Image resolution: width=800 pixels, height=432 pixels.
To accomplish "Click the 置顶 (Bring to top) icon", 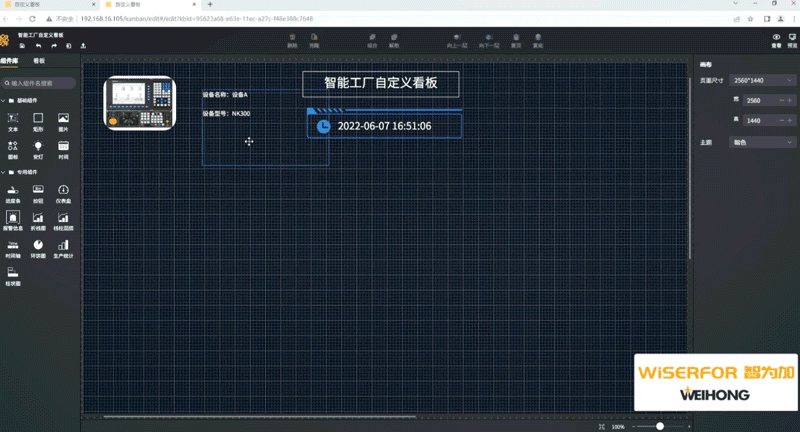I will point(516,41).
